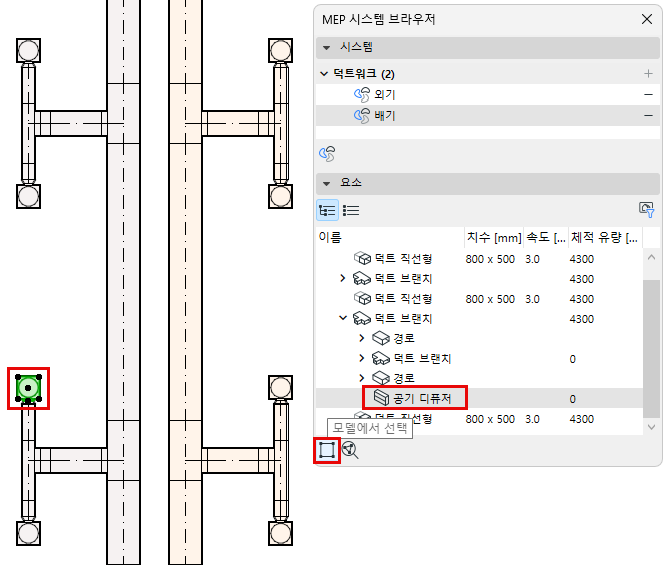This screenshot has width=666, height=567.
Task: Click the 모델에서 선택 button
Action: [327, 450]
